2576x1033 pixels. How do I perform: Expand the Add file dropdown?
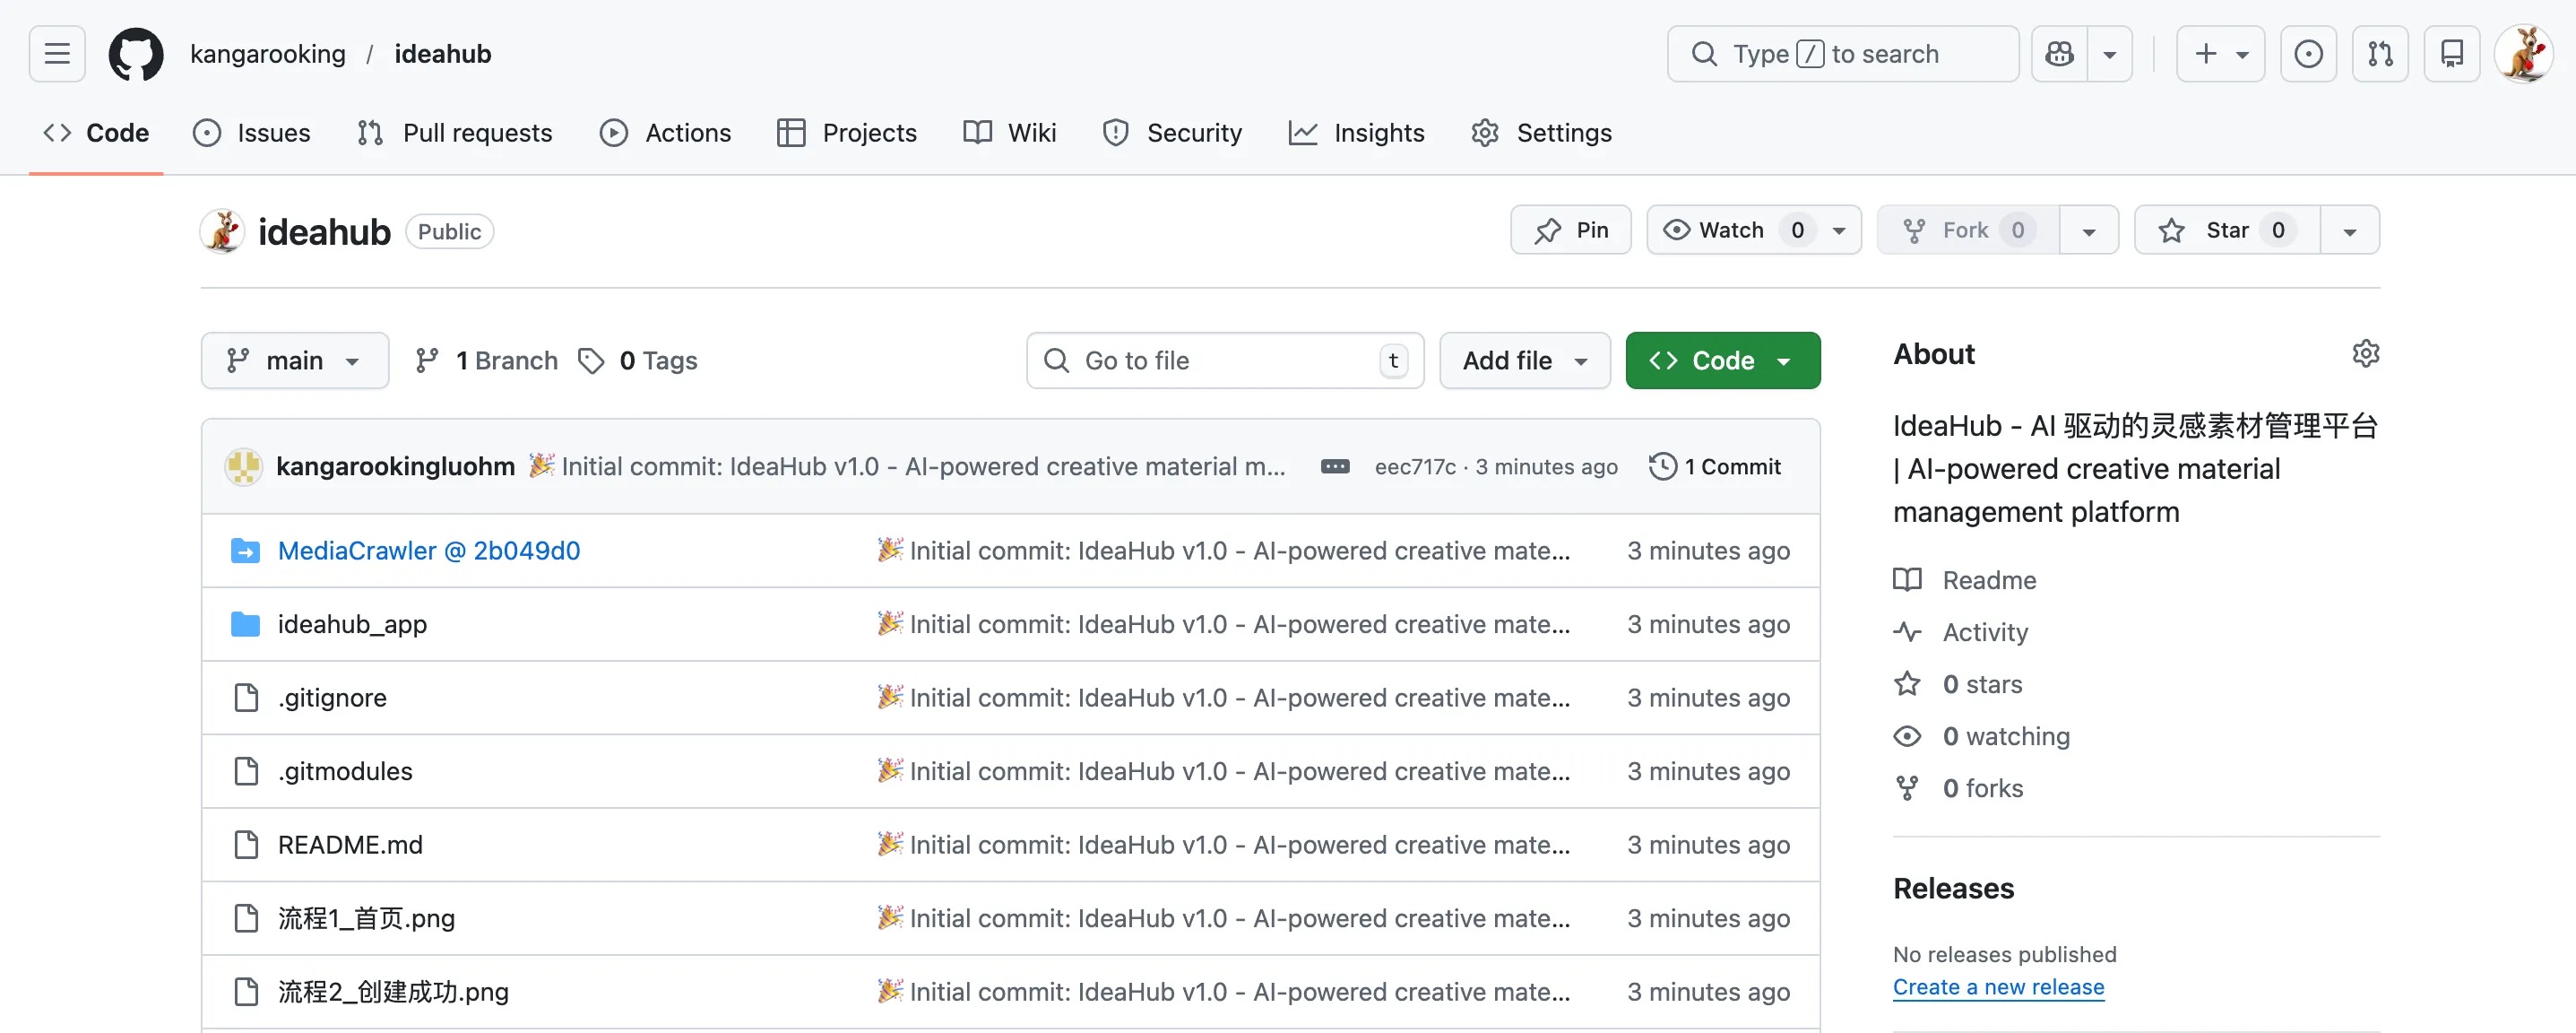coord(1524,361)
